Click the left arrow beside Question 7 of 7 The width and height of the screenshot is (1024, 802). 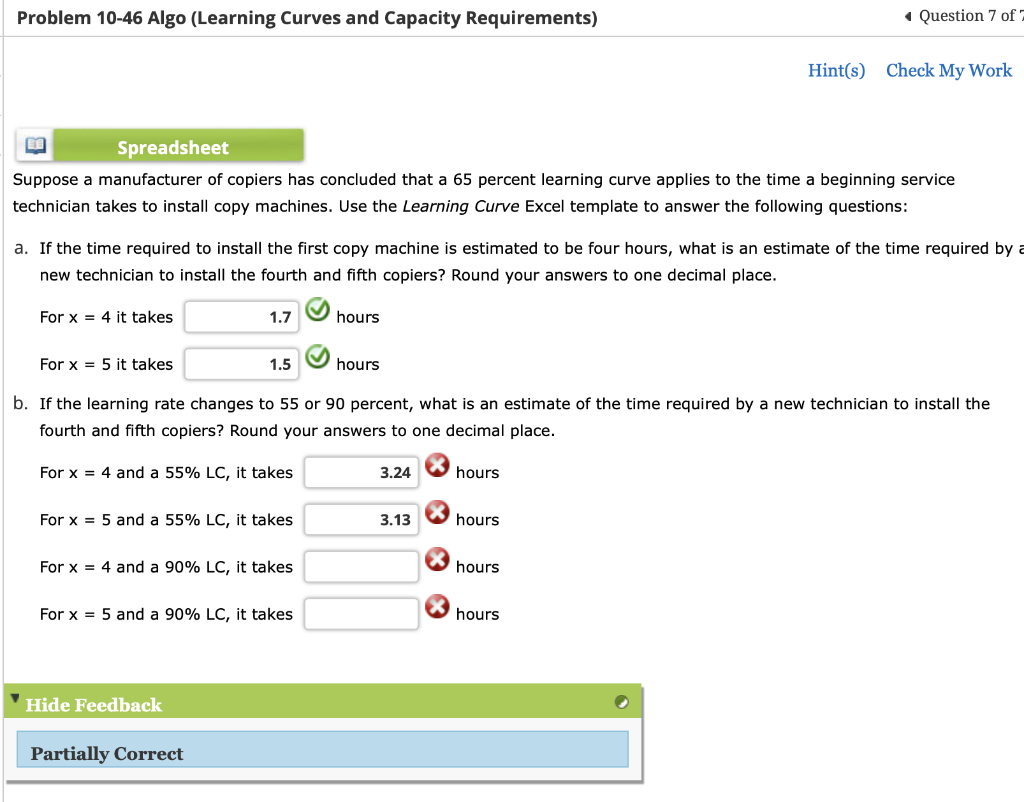point(906,15)
